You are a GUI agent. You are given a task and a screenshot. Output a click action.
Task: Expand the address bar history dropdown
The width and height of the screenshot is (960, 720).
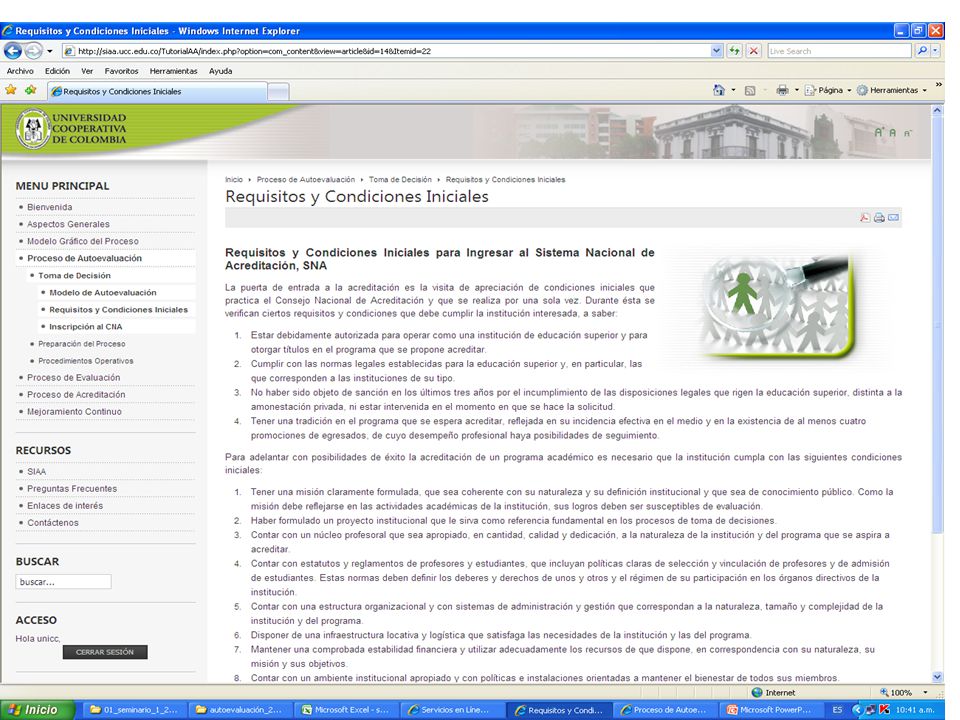click(x=717, y=51)
